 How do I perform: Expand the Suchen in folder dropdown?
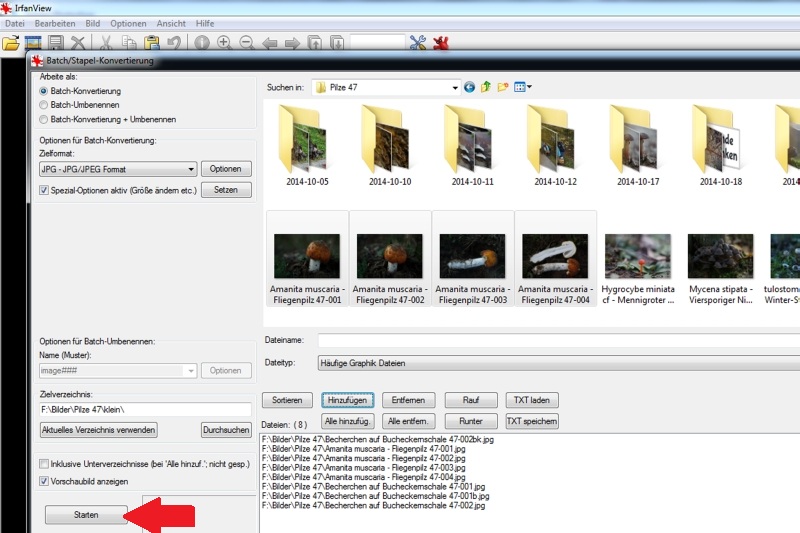455,87
